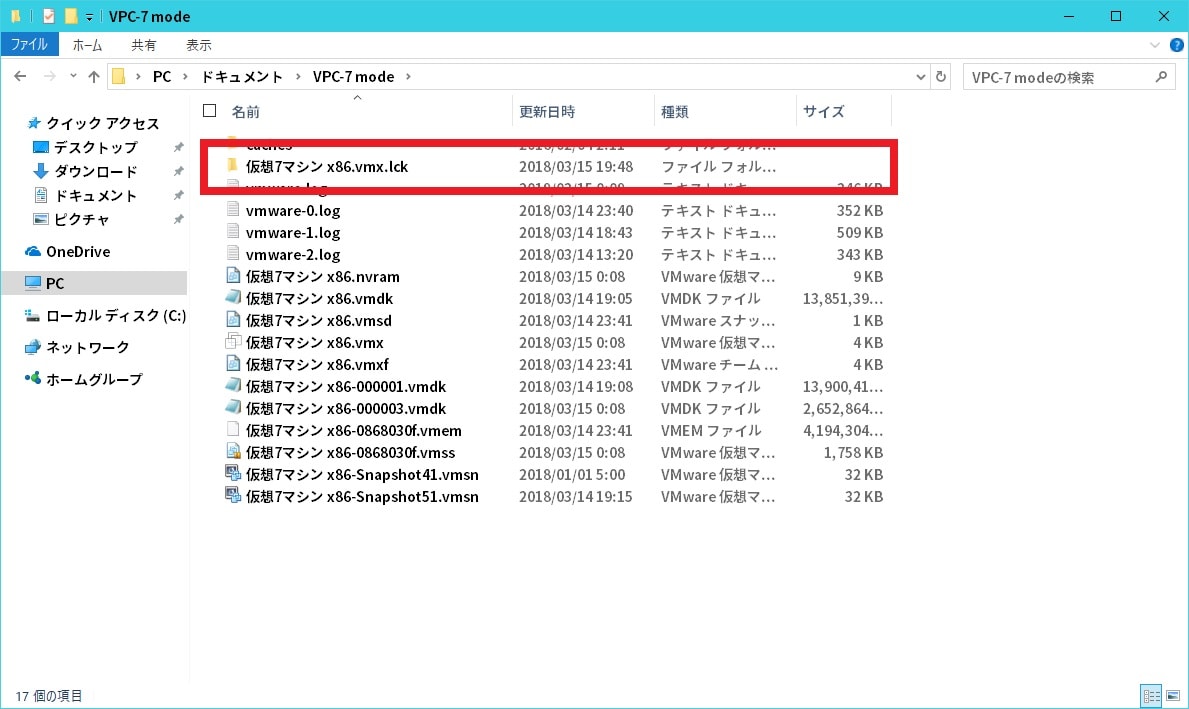Click icon of x86-Snapshot51.vmsn file
The width and height of the screenshot is (1189, 709).
234,496
